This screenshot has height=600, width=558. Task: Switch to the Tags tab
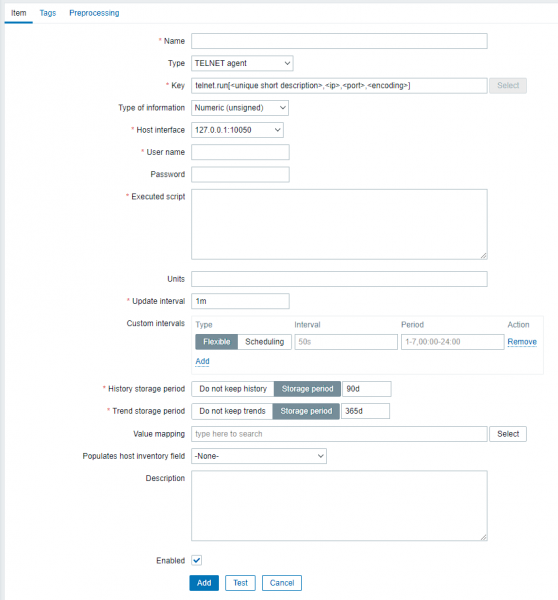pos(47,13)
